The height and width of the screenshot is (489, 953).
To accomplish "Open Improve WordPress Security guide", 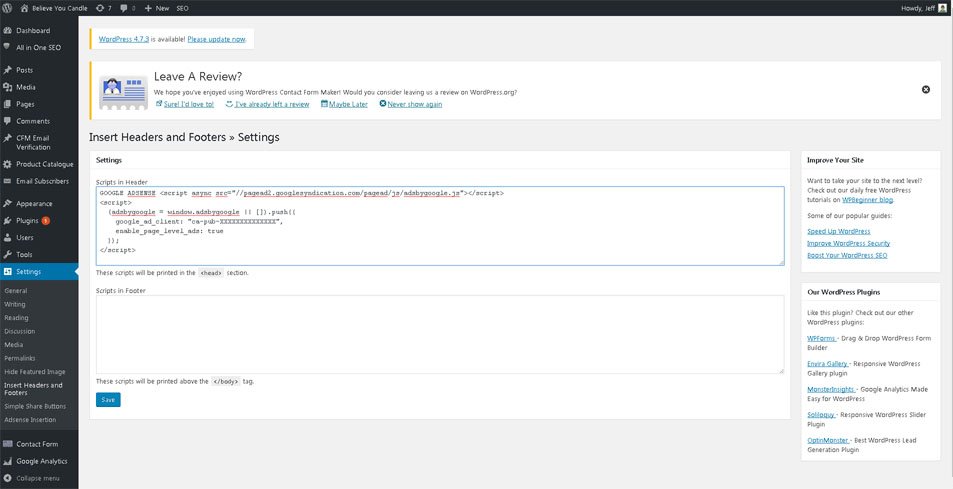I will pyautogui.click(x=848, y=244).
